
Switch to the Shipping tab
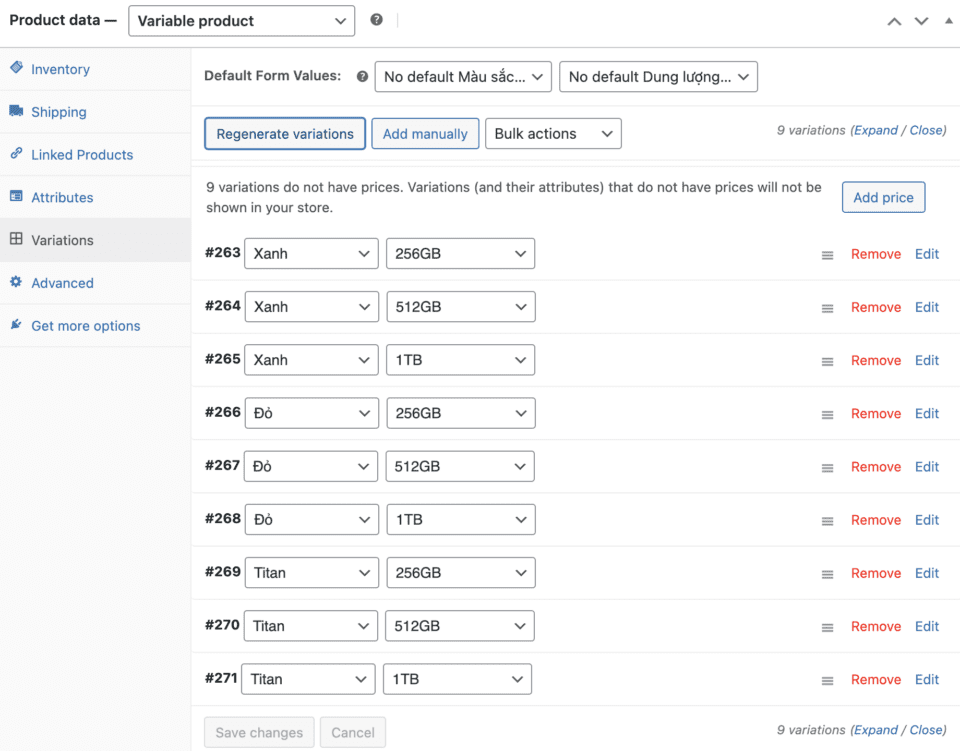[95, 112]
